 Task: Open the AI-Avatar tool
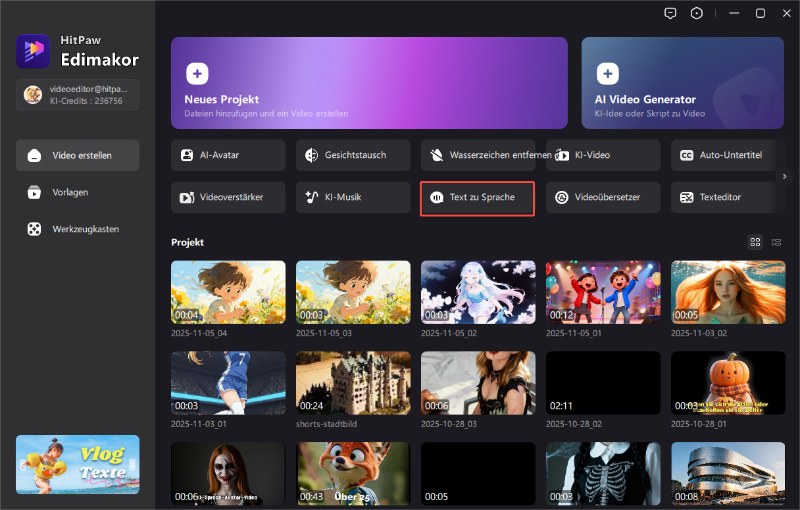pyautogui.click(x=228, y=155)
